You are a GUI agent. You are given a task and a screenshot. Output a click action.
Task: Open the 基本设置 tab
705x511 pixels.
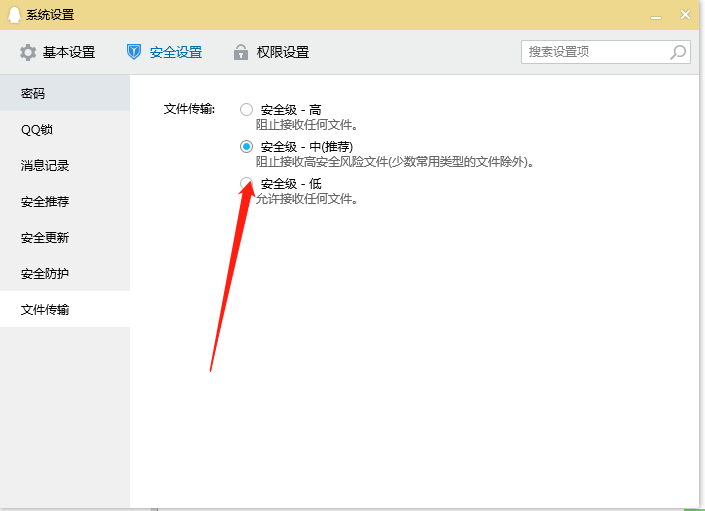(x=58, y=52)
